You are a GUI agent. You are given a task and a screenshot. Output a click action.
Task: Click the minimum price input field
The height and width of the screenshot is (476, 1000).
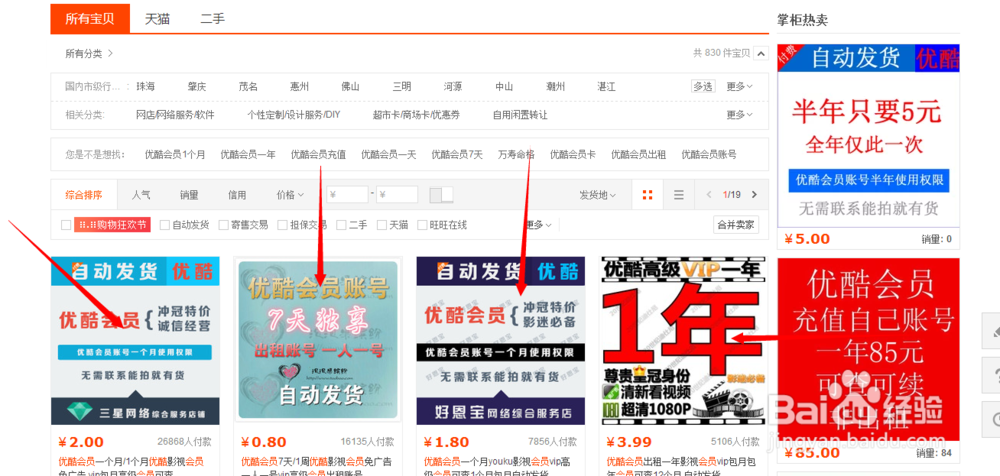coord(348,195)
